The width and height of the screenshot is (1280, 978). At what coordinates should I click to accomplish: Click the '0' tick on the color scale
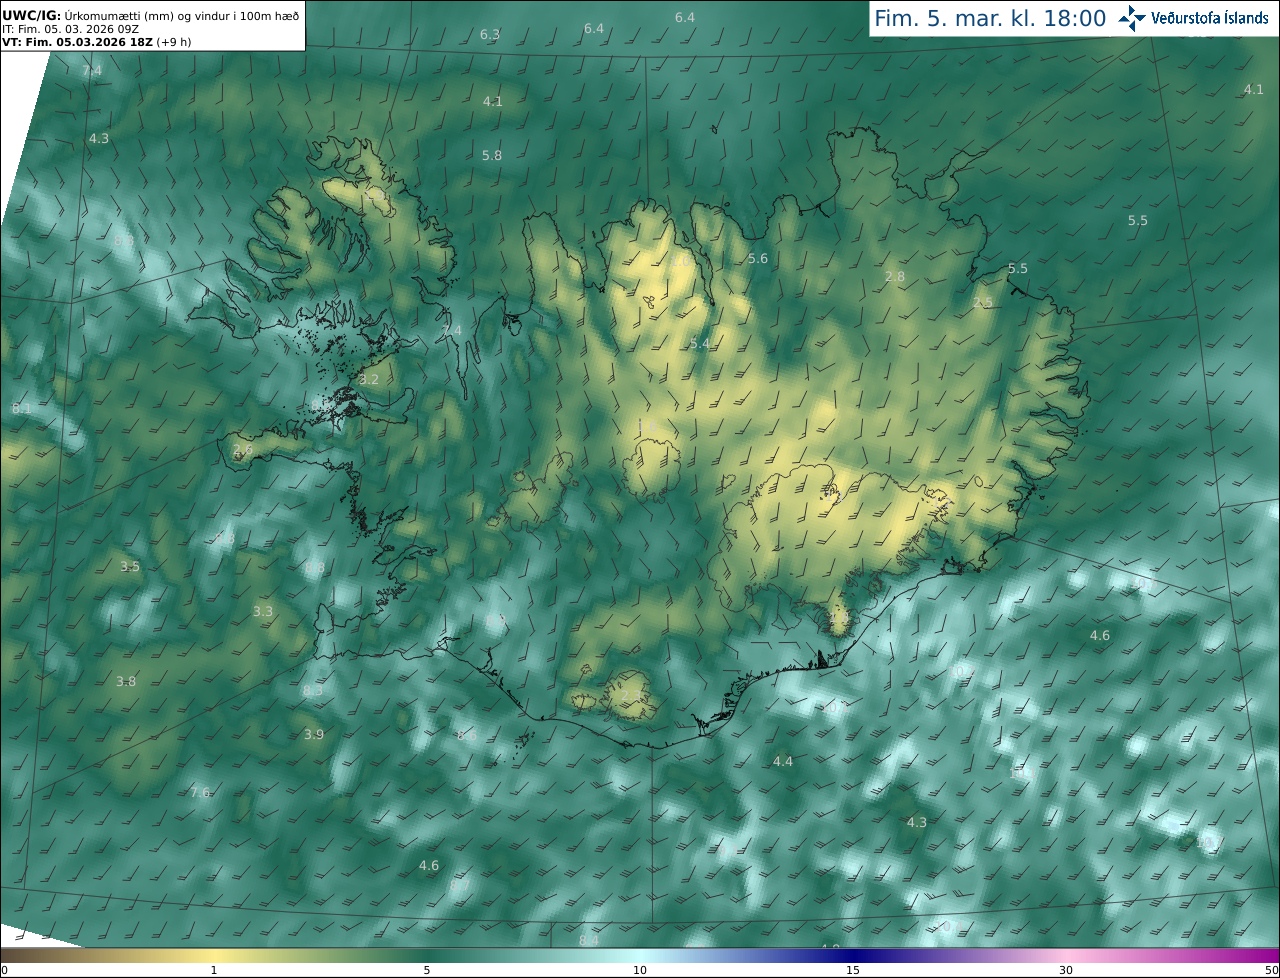click(x=4, y=970)
